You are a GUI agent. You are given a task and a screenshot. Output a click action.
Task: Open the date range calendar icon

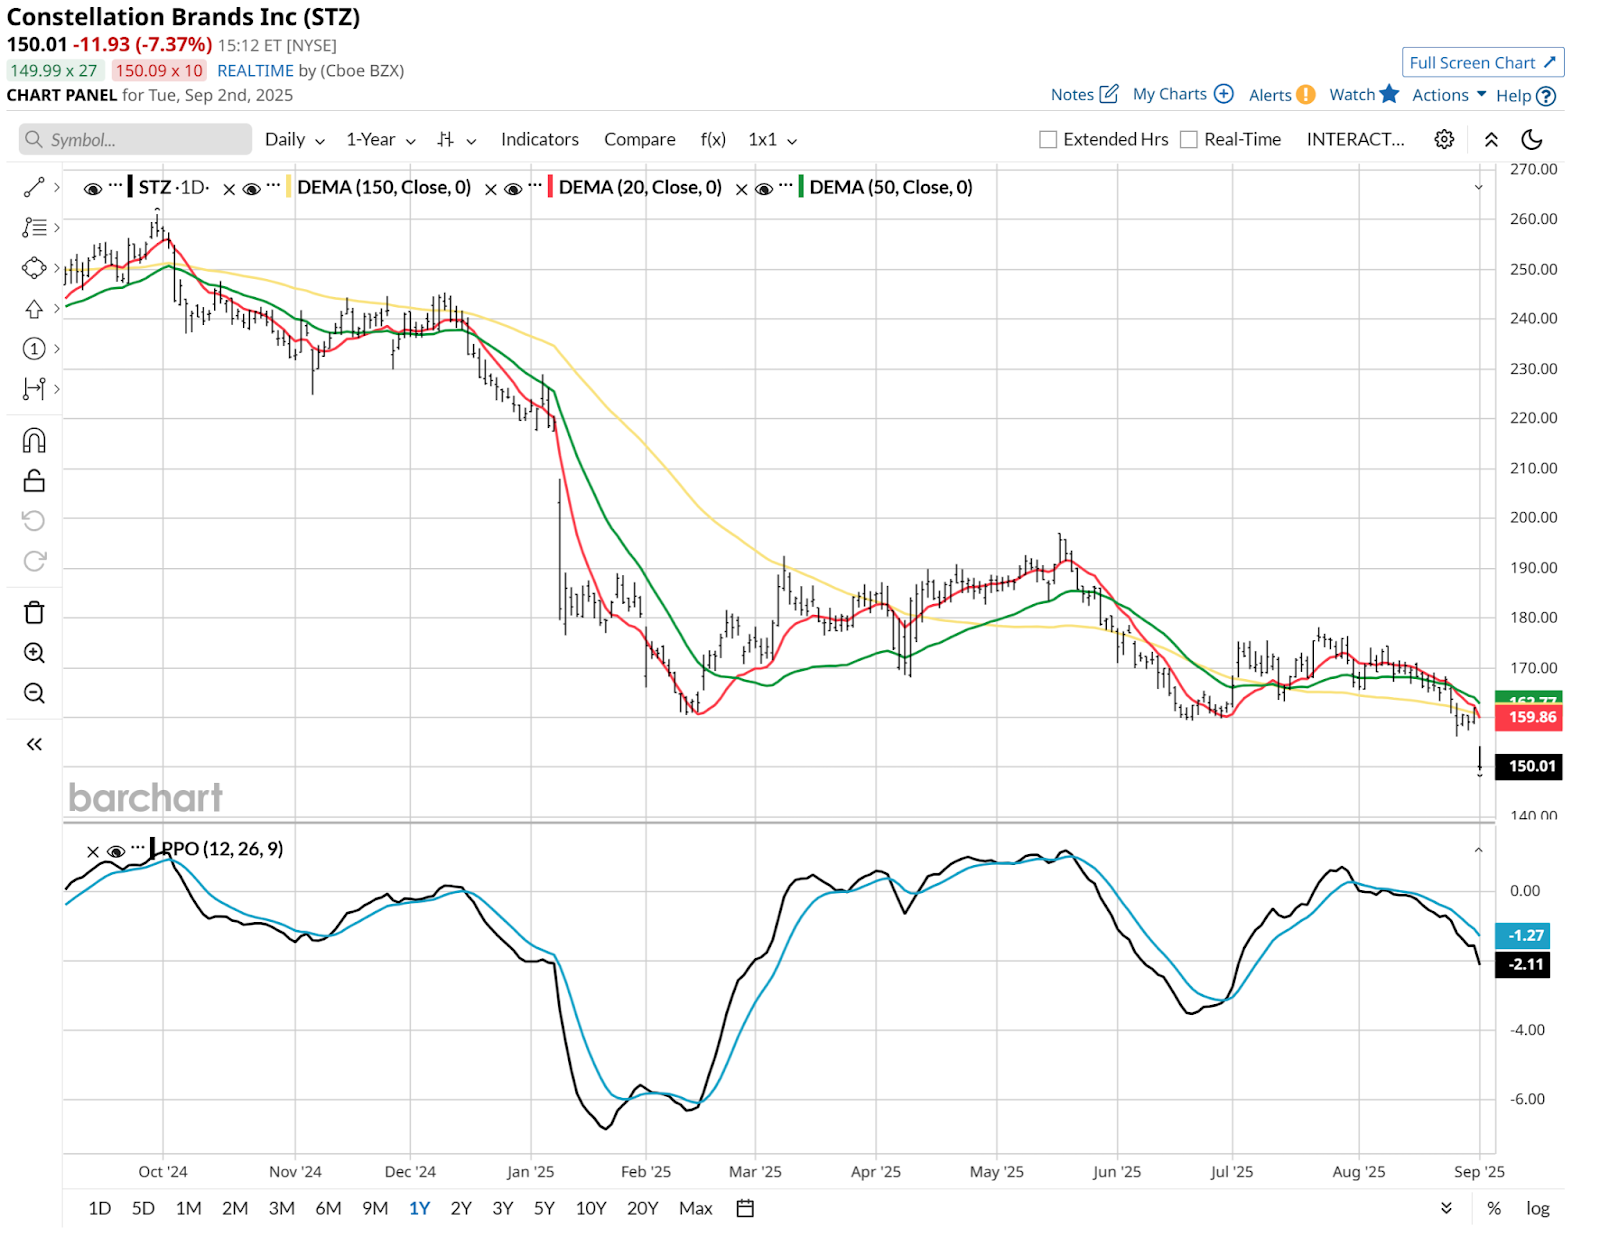pos(745,1208)
